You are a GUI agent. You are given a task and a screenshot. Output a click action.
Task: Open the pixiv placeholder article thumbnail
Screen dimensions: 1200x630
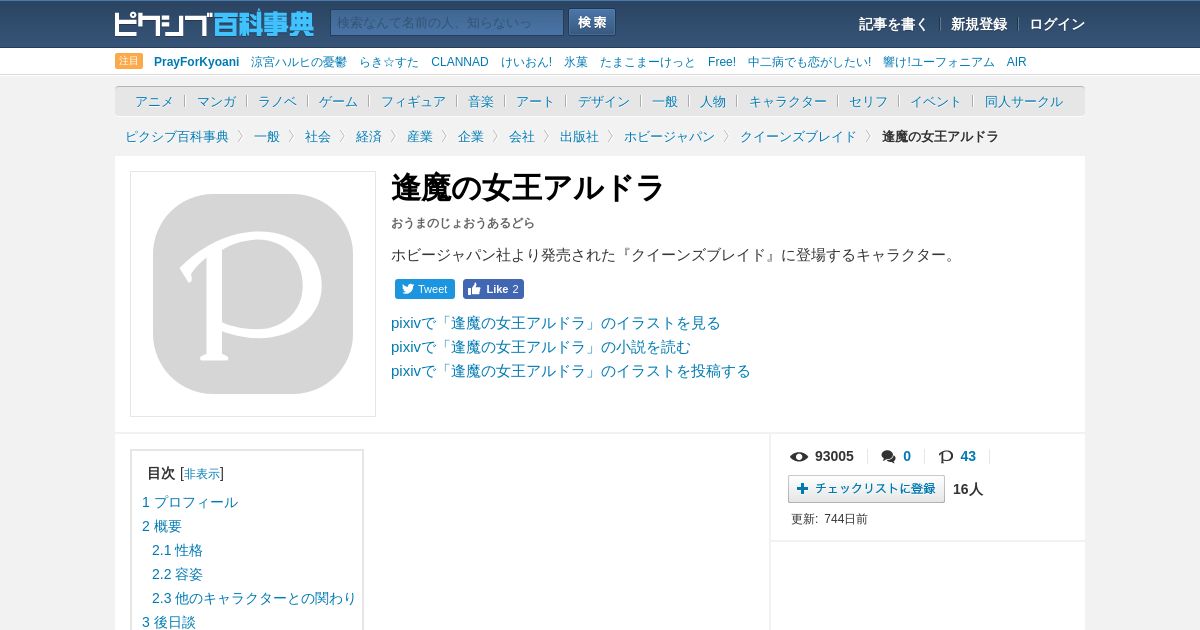coord(253,294)
